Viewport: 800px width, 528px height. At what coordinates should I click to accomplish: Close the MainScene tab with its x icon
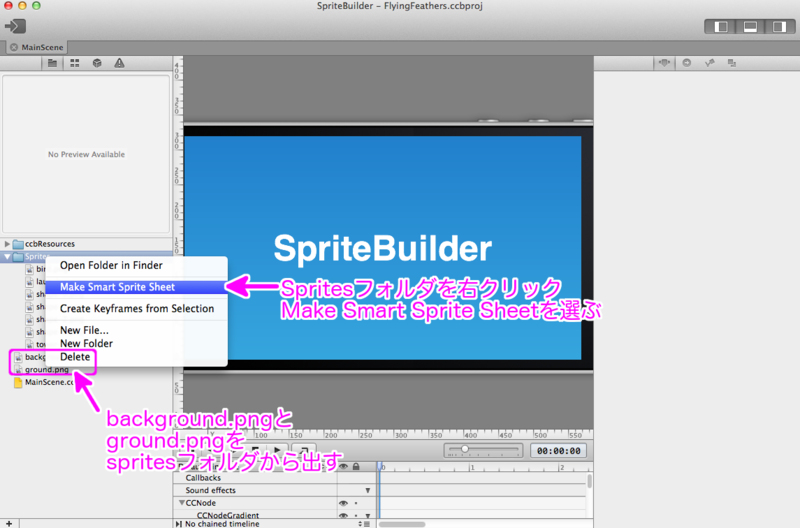[x=14, y=47]
